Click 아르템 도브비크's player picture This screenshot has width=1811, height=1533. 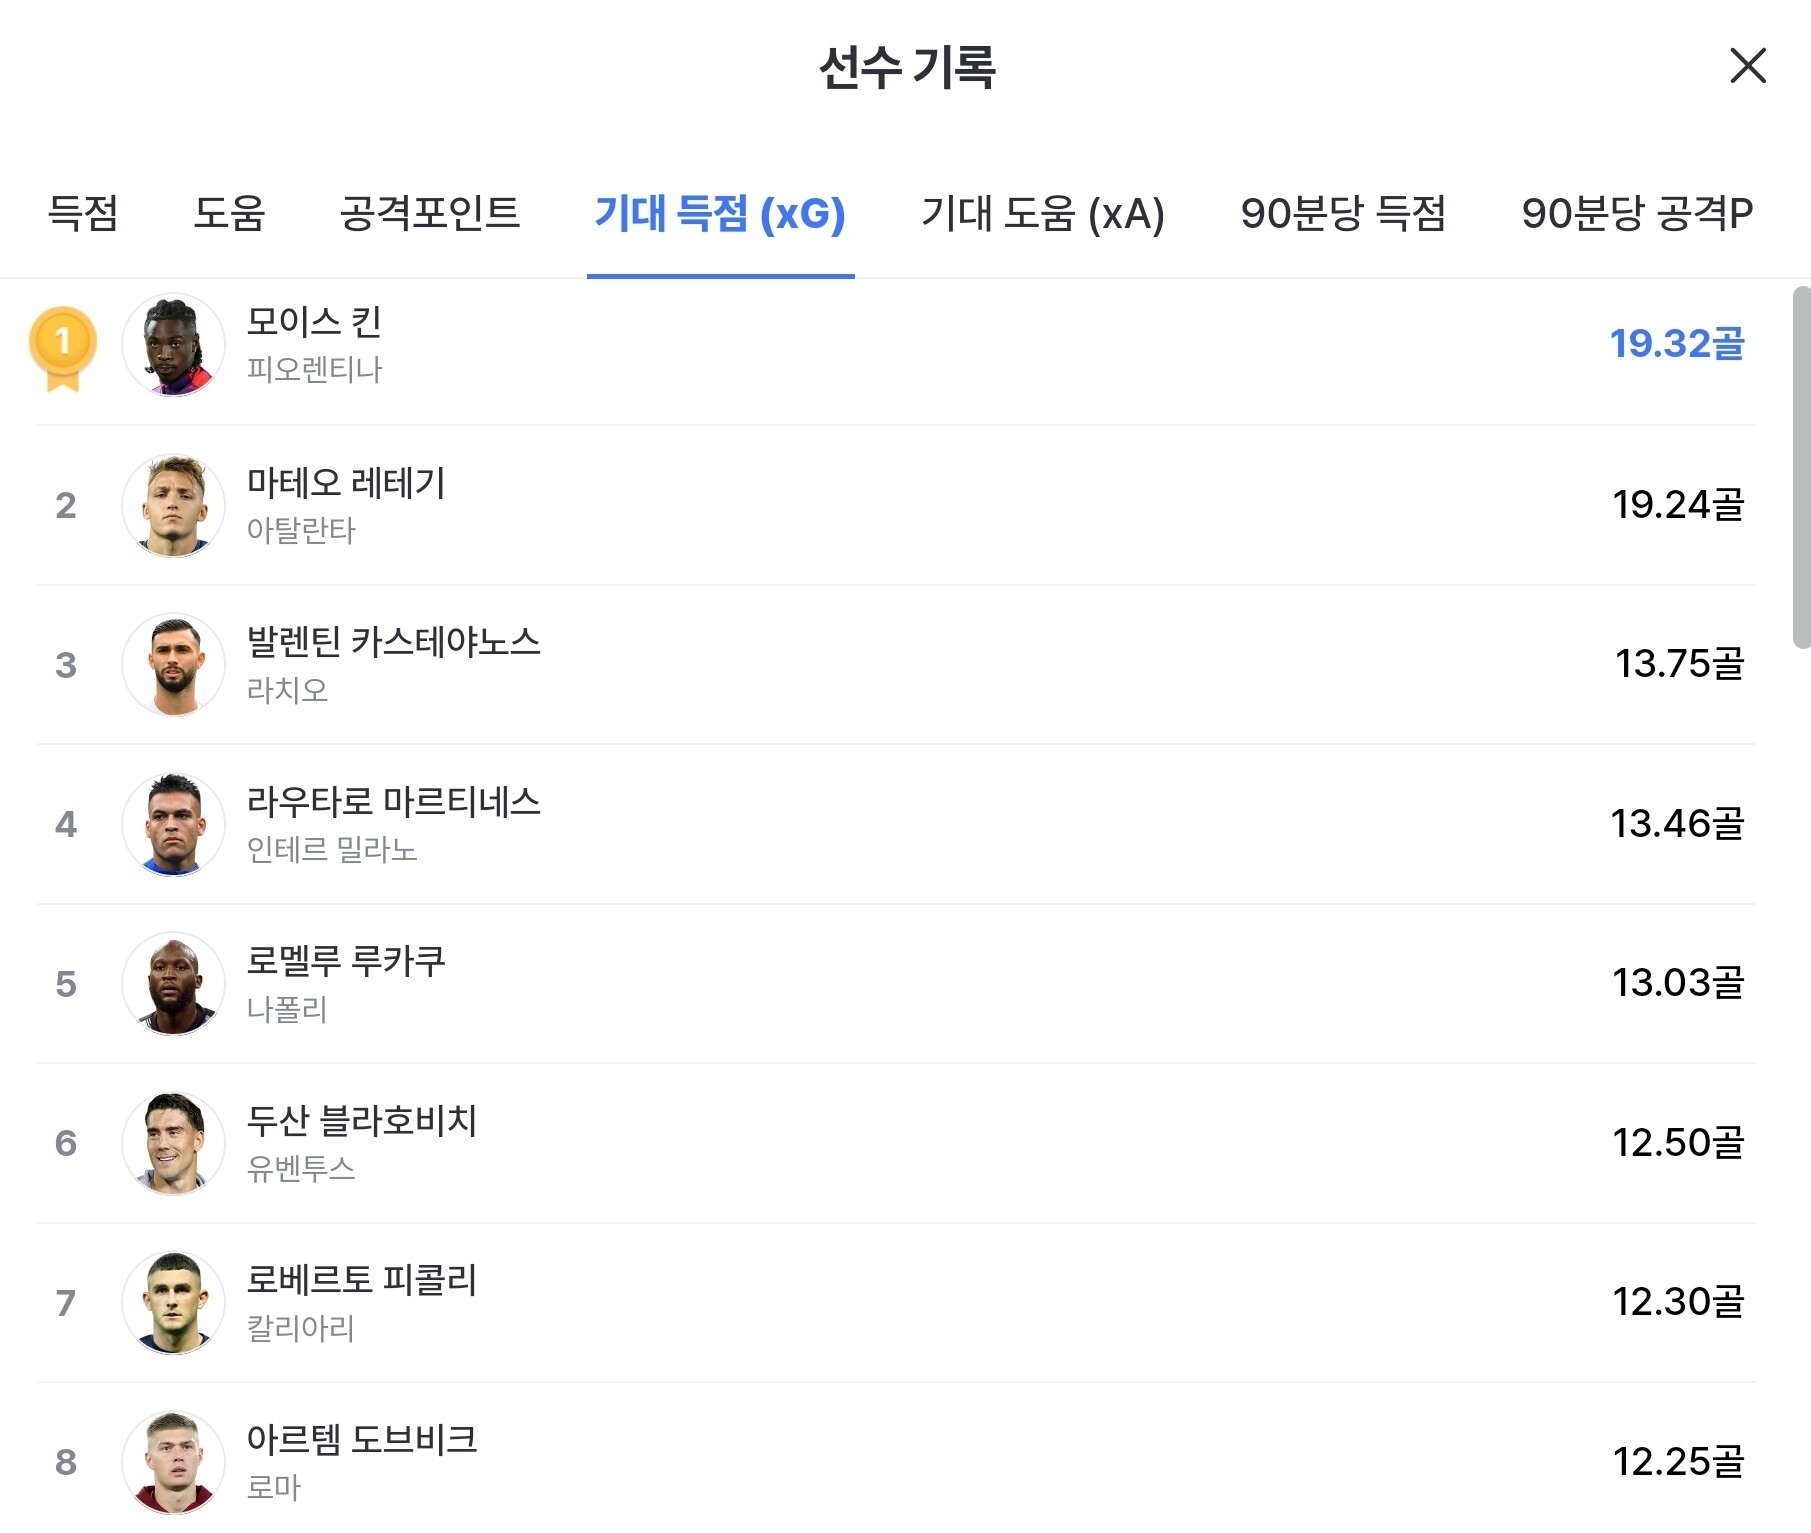click(x=174, y=1462)
